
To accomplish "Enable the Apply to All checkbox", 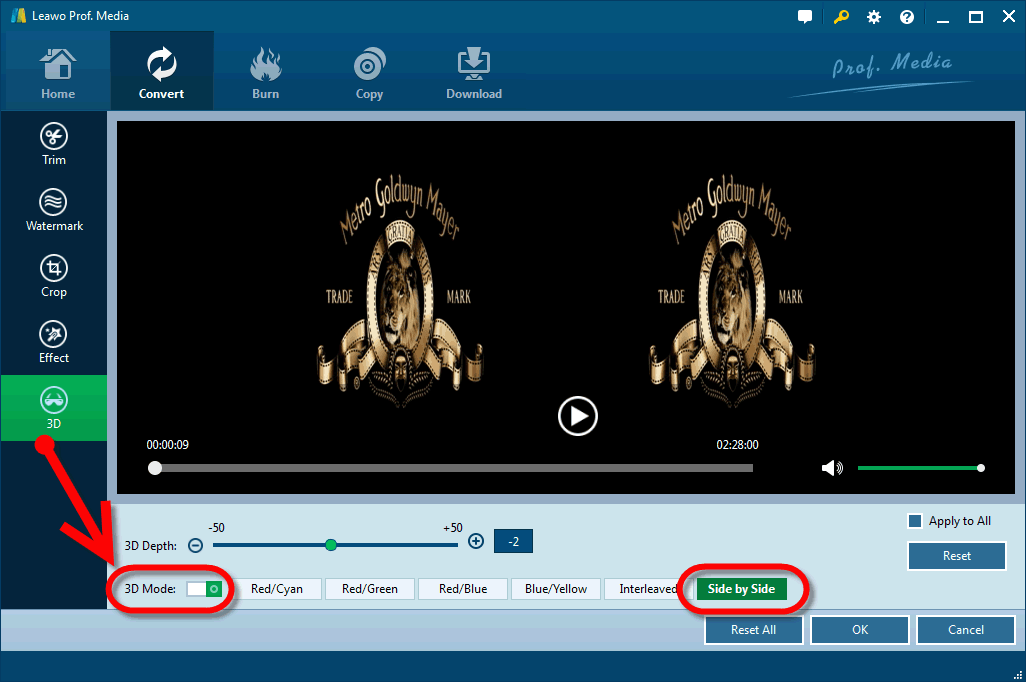I will pyautogui.click(x=915, y=521).
